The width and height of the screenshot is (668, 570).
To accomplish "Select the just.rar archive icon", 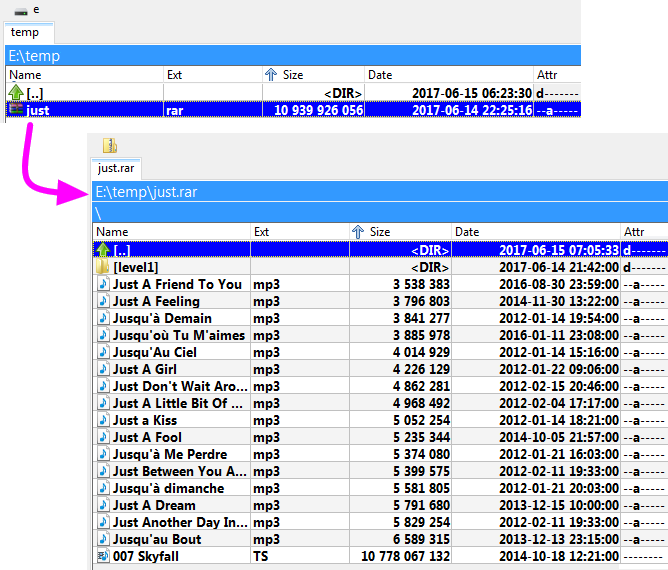I will click(x=16, y=110).
